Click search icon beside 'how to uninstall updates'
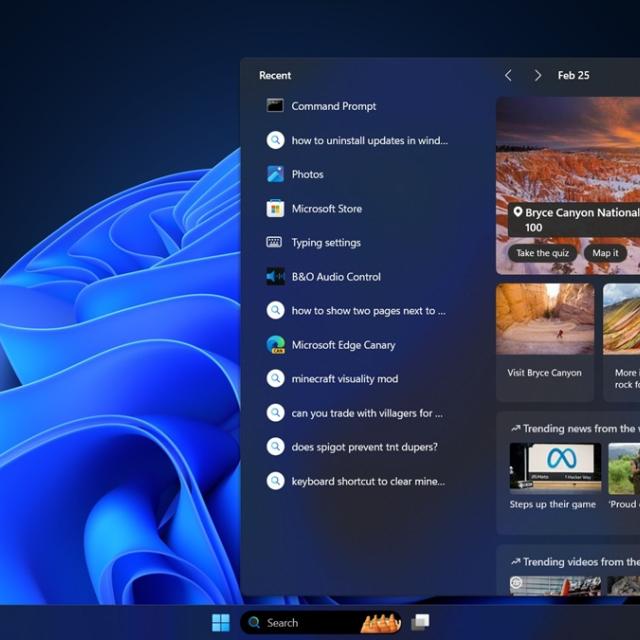The height and width of the screenshot is (640, 640). pyautogui.click(x=276, y=140)
